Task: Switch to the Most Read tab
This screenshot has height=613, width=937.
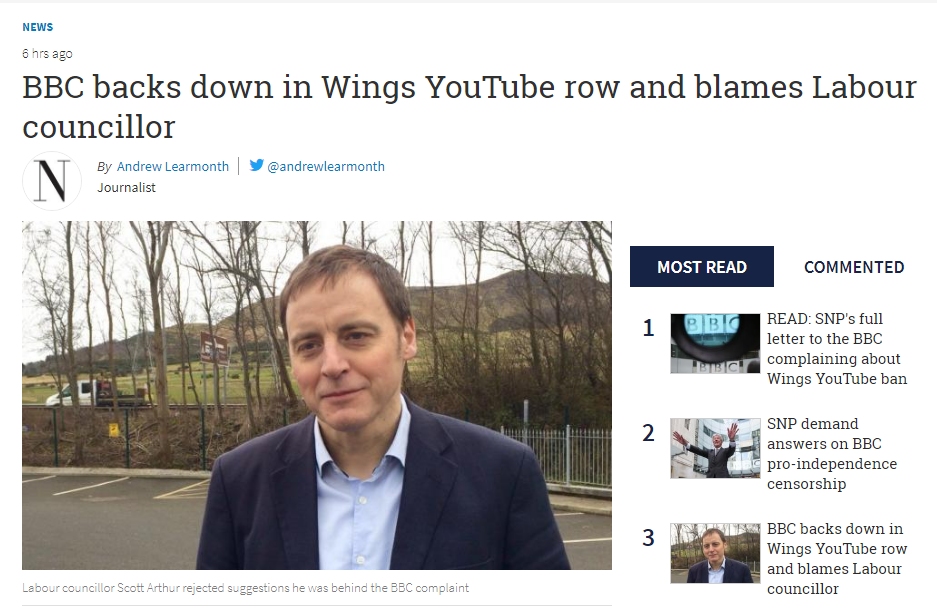Action: click(702, 266)
